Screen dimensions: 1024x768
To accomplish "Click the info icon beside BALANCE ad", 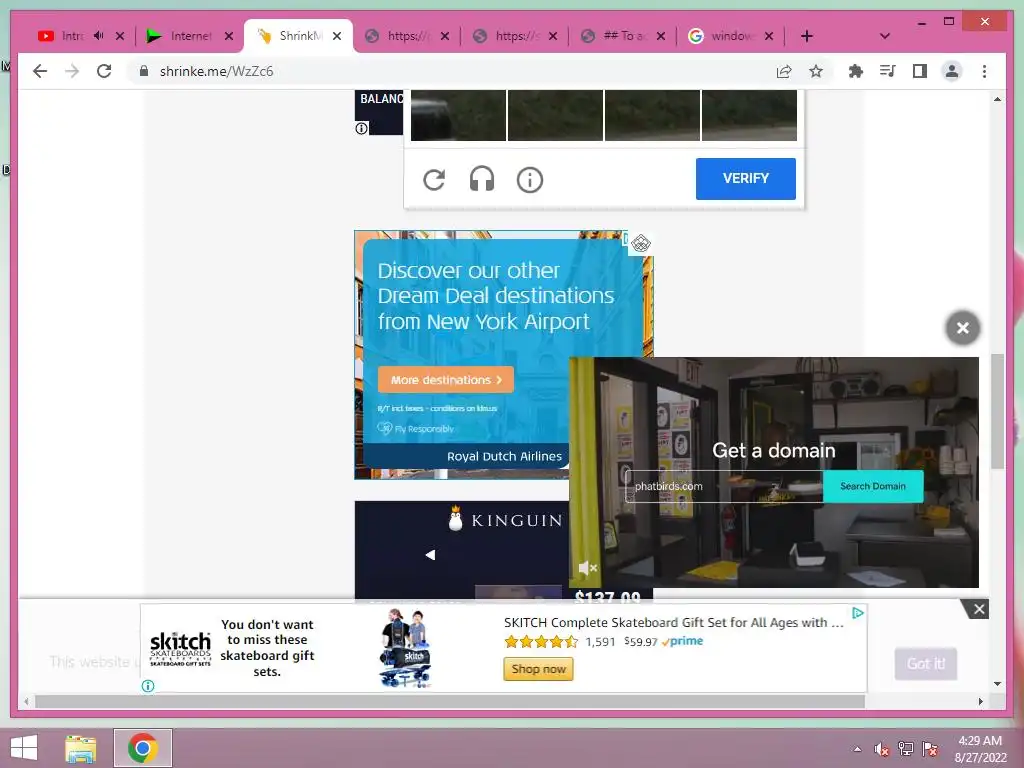I will (x=361, y=128).
